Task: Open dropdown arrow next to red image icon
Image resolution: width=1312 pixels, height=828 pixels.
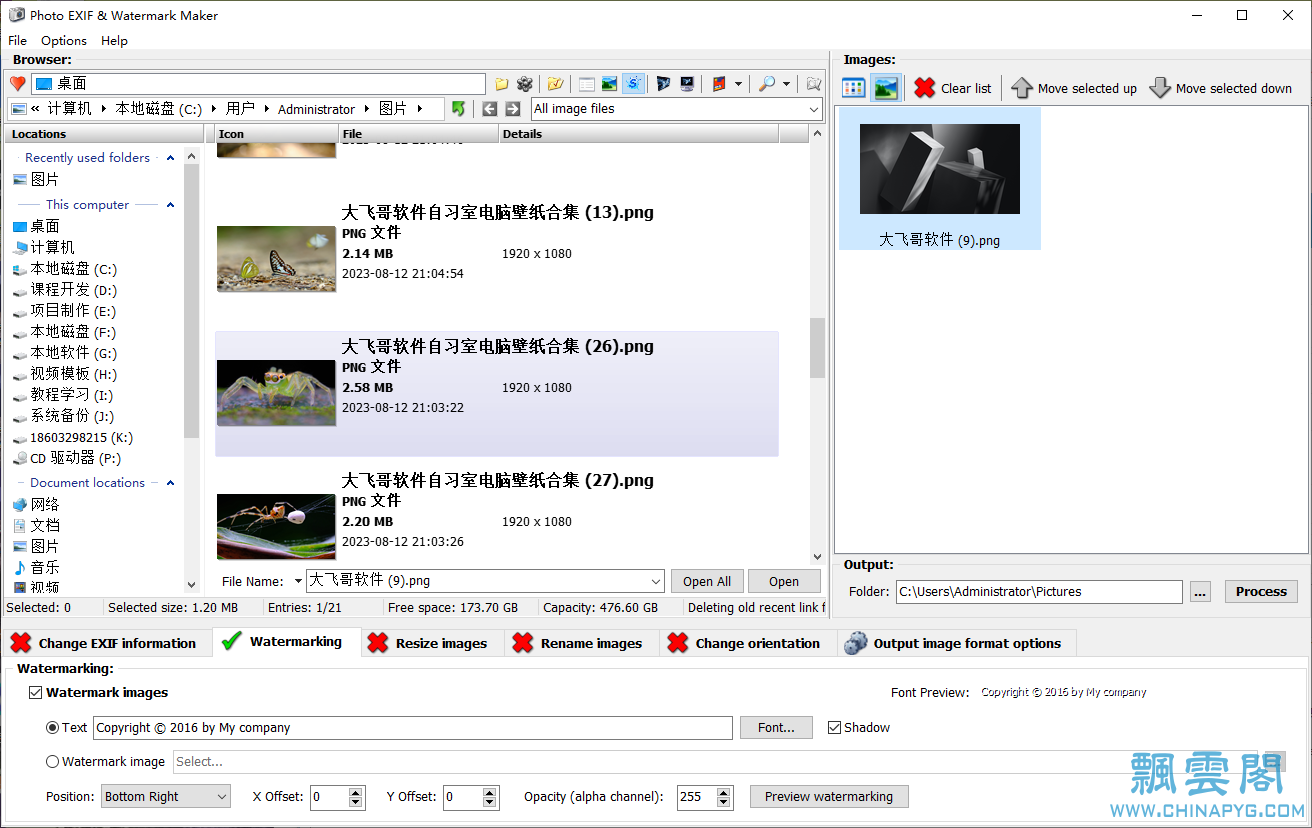Action: [x=738, y=84]
